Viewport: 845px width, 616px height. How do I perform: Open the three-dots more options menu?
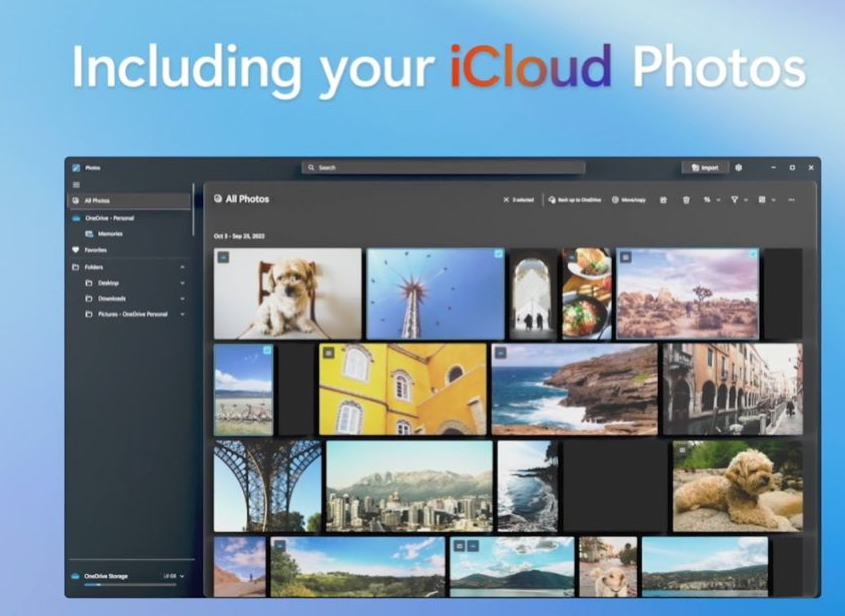coord(791,200)
